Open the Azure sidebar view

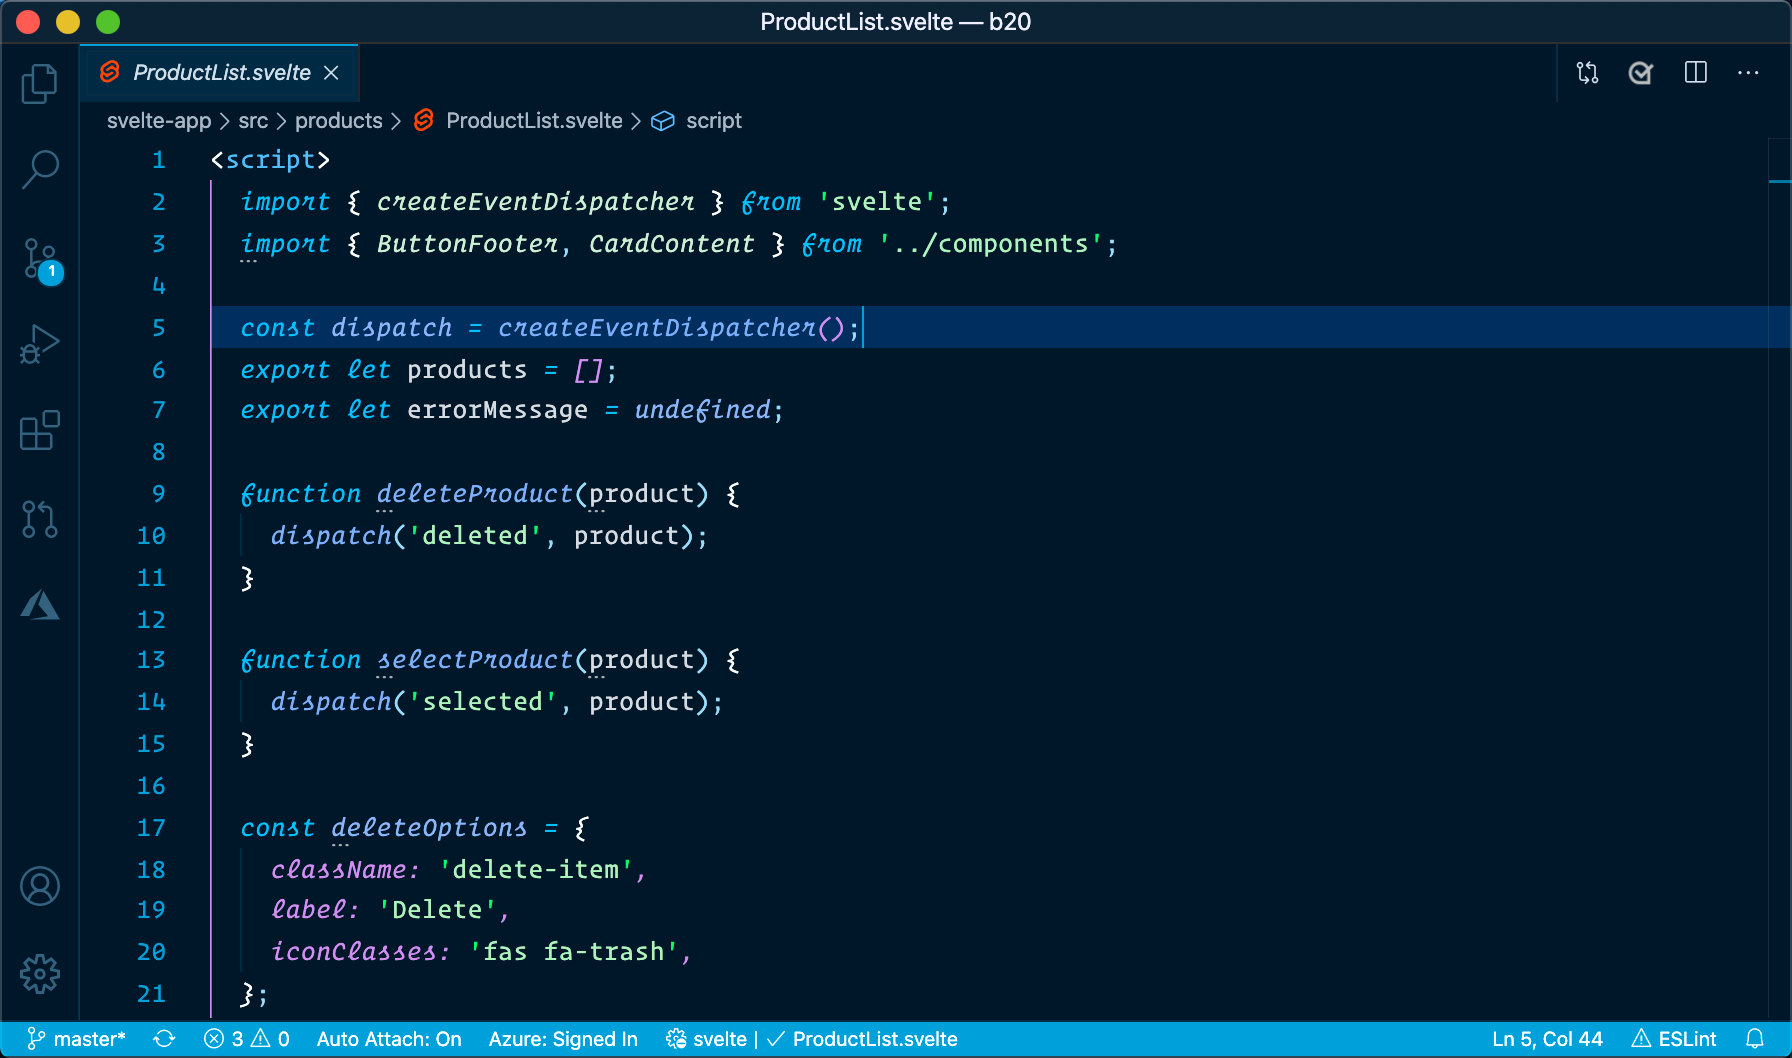(39, 604)
